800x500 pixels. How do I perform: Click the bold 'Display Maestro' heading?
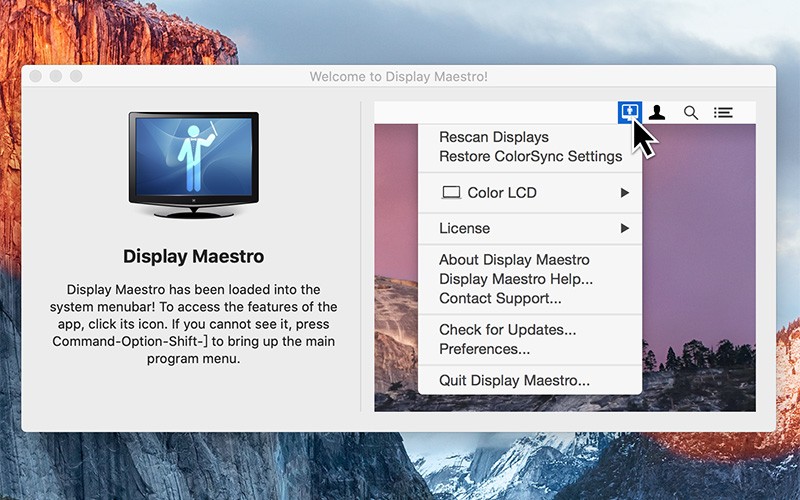(x=193, y=256)
